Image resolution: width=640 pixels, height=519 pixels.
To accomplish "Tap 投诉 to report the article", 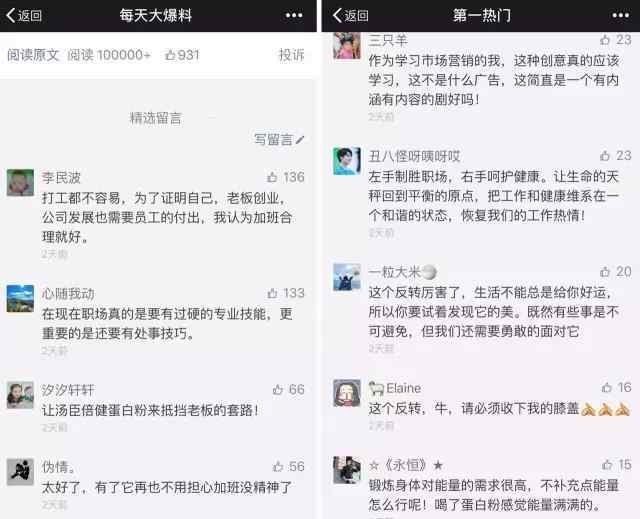I will coord(291,55).
